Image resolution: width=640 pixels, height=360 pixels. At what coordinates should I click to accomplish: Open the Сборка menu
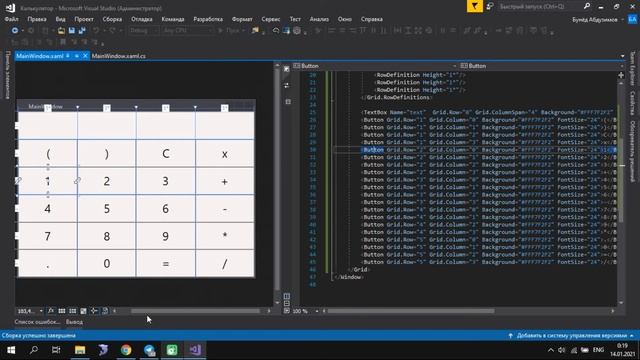(112, 19)
